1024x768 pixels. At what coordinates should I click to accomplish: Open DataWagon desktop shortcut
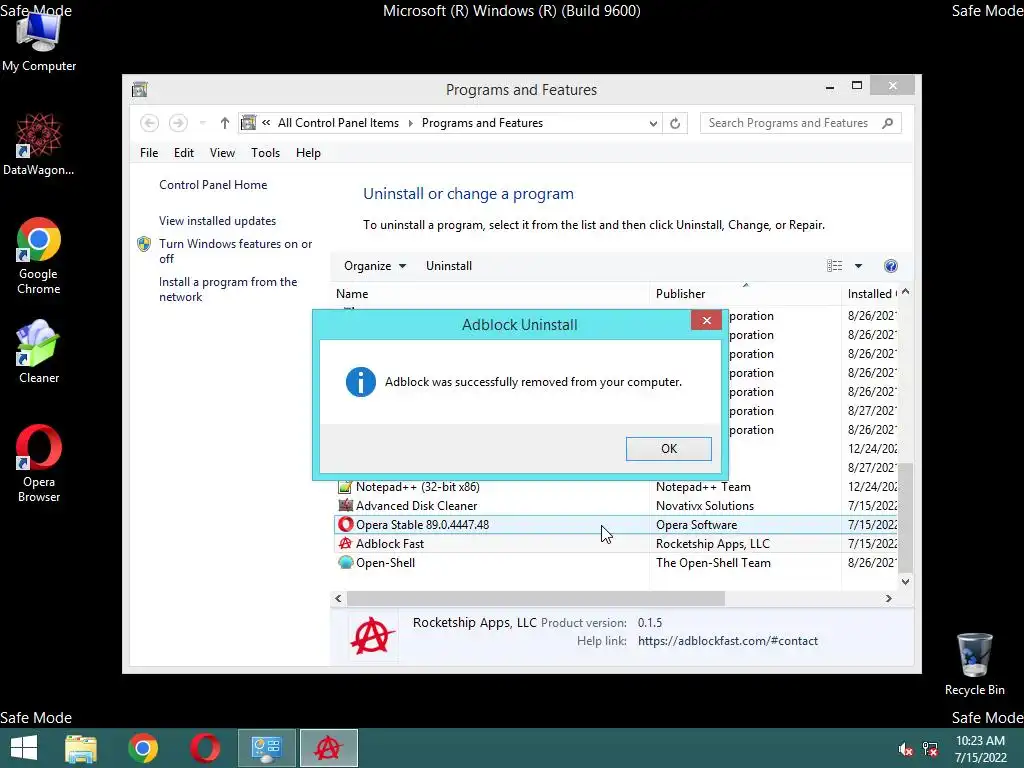click(39, 144)
